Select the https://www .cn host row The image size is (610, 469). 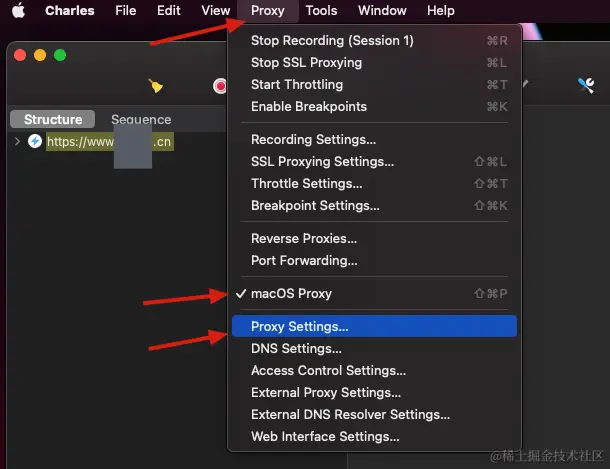pyautogui.click(x=110, y=142)
